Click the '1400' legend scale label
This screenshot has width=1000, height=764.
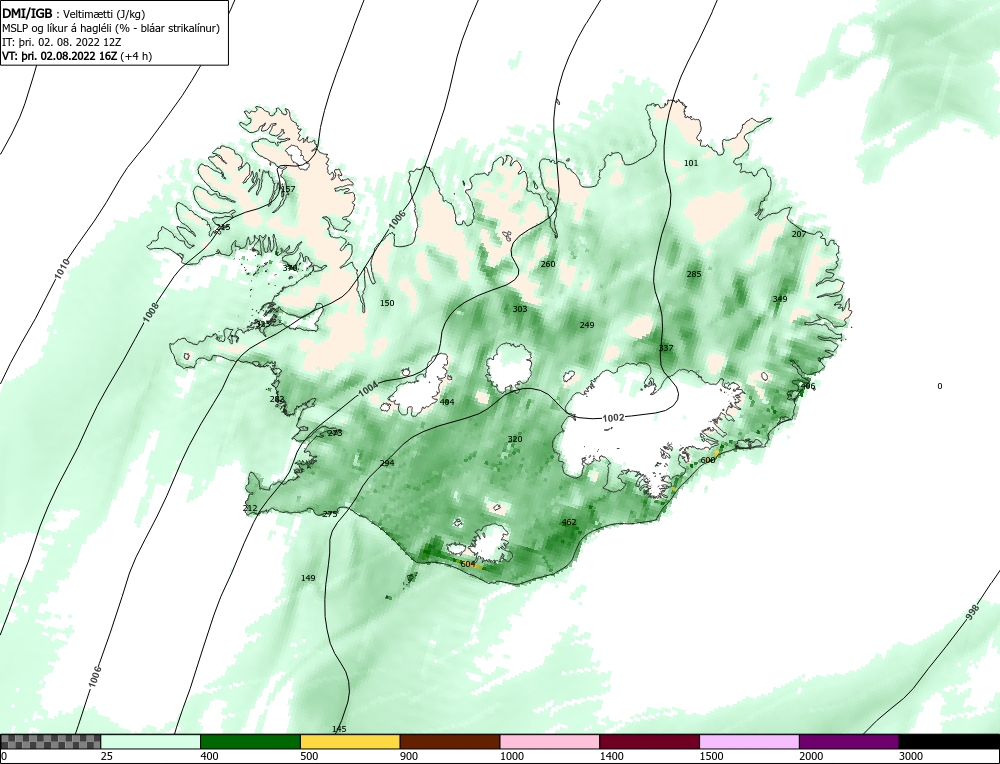611,756
